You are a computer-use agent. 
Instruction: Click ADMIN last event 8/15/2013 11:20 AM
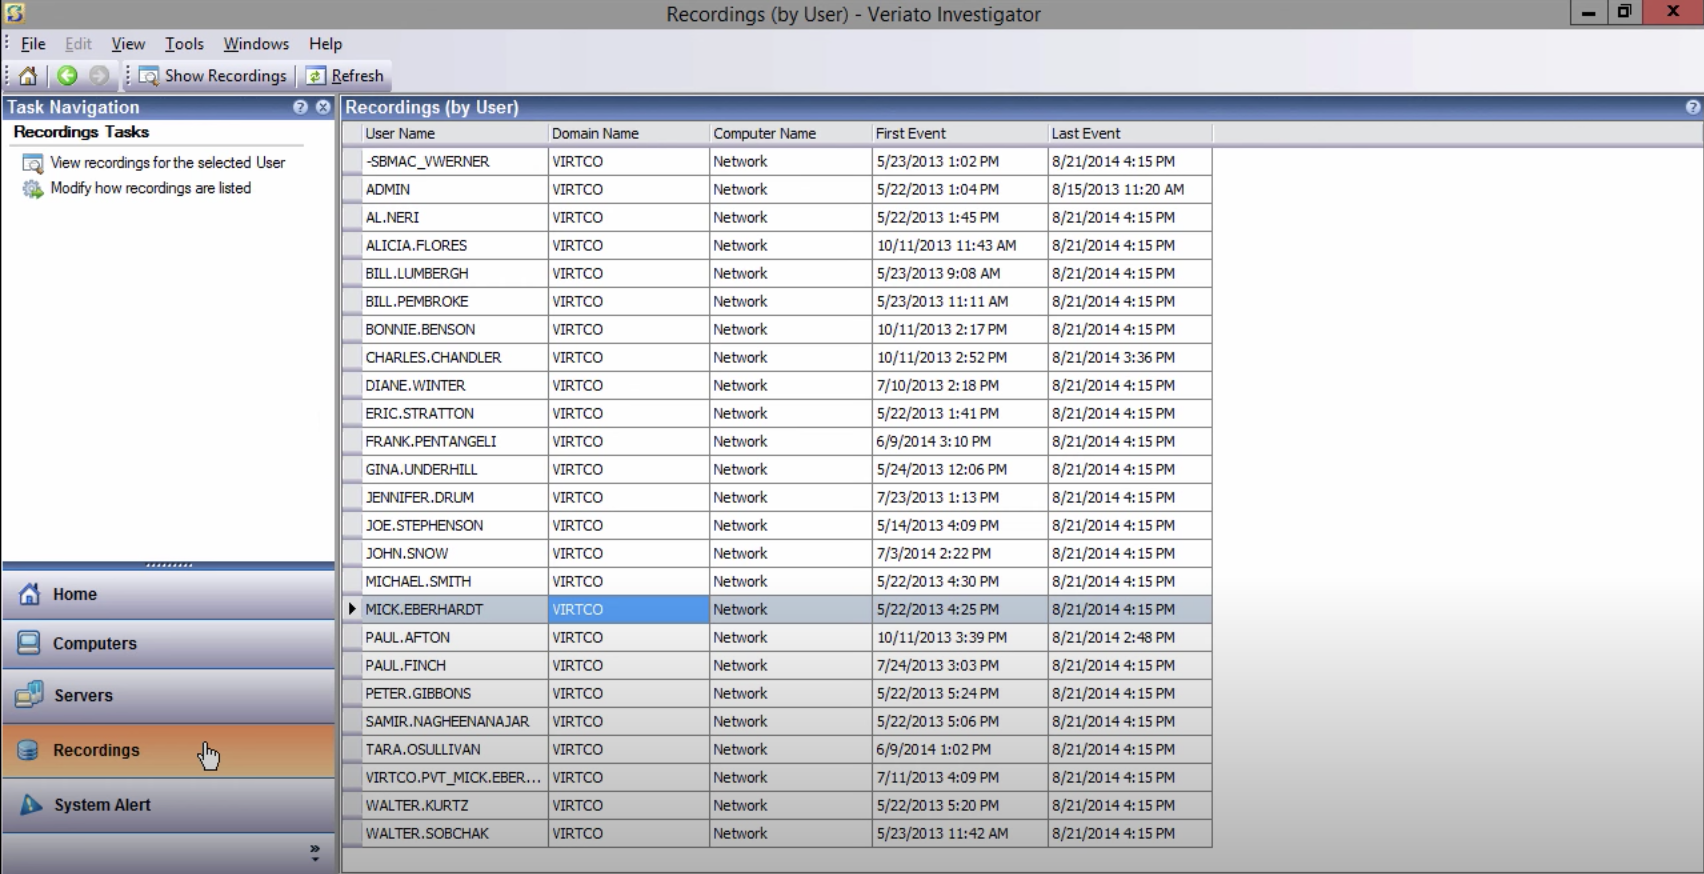coord(1129,189)
